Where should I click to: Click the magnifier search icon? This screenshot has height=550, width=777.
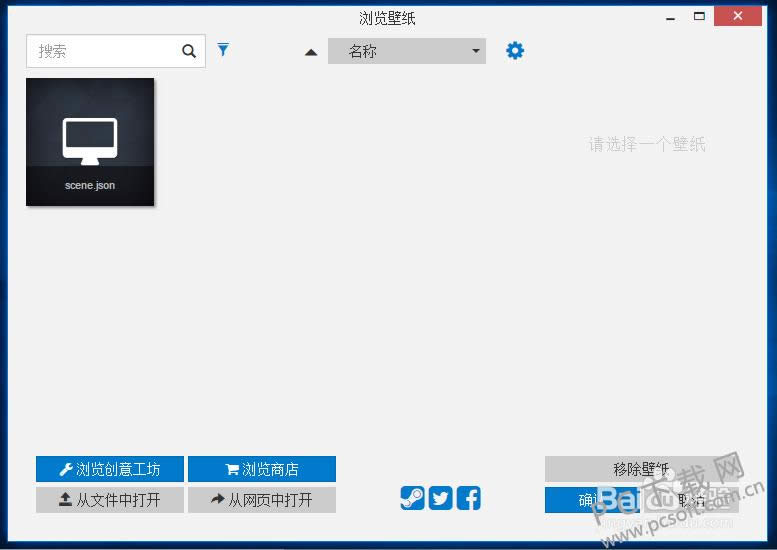(189, 51)
